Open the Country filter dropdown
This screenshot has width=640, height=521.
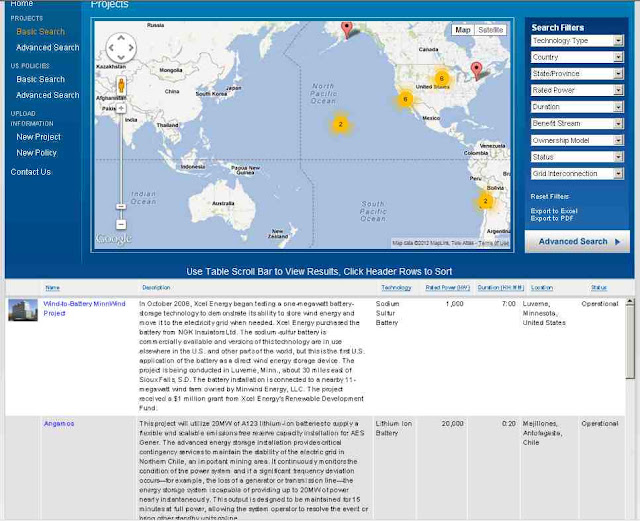coord(577,57)
